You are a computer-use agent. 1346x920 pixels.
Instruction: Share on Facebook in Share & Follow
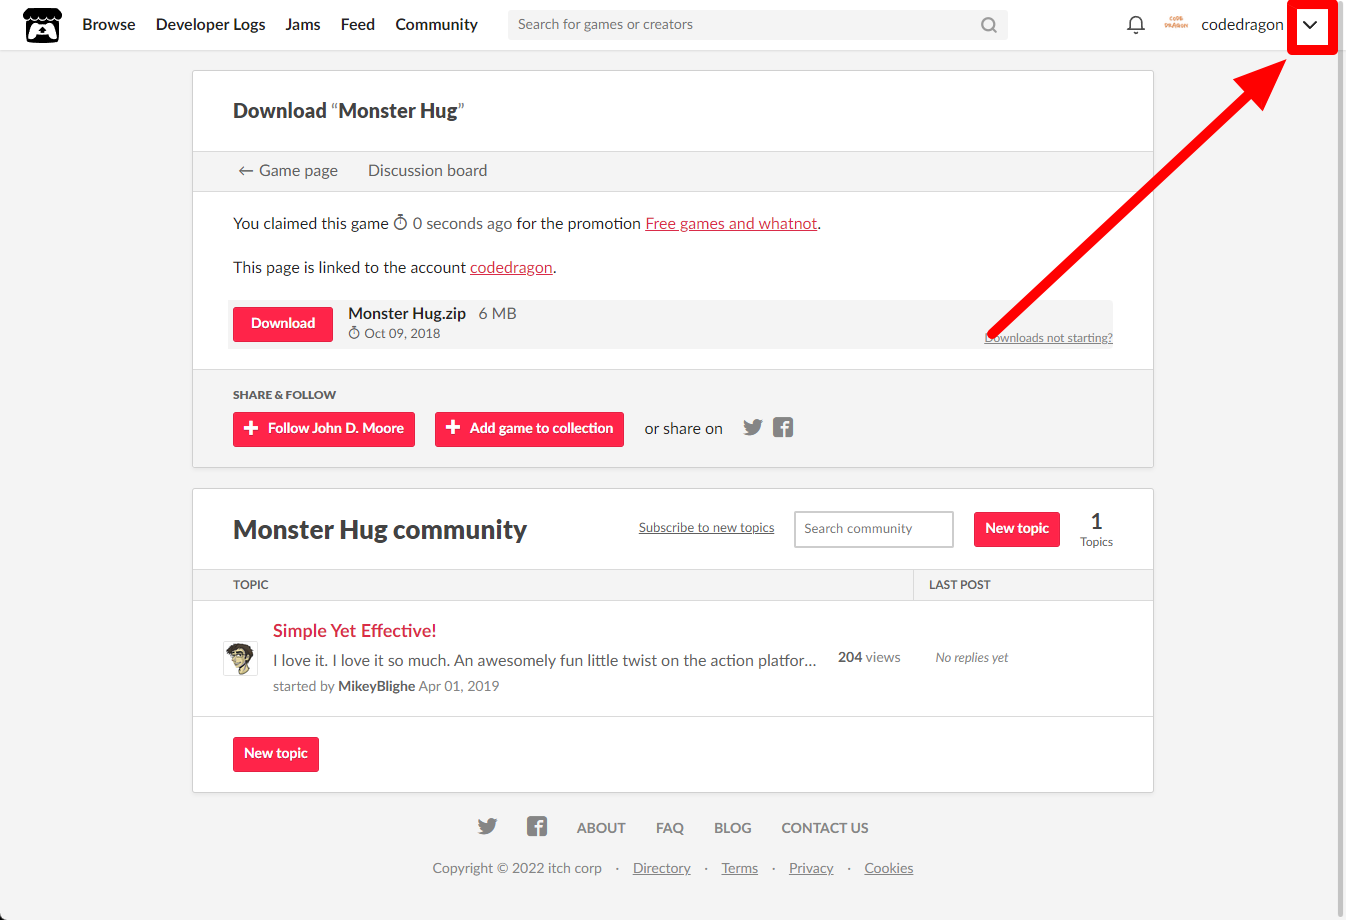783,428
